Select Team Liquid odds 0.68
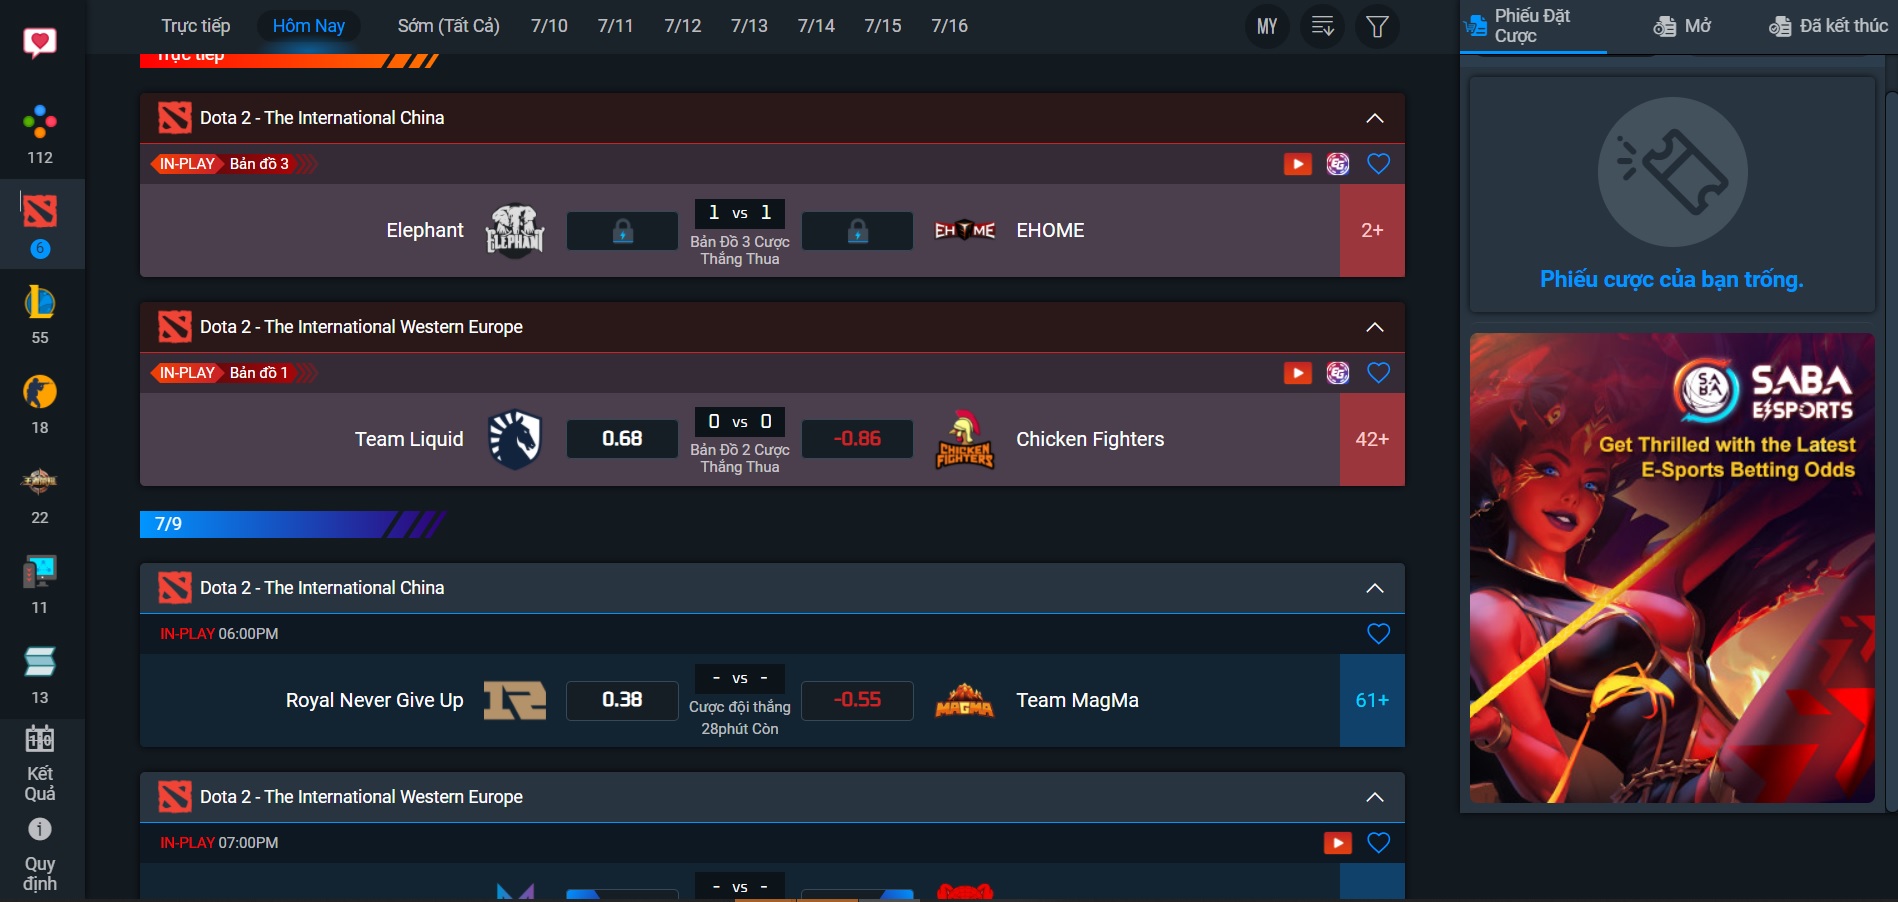Viewport: 1898px width, 902px height. [622, 439]
